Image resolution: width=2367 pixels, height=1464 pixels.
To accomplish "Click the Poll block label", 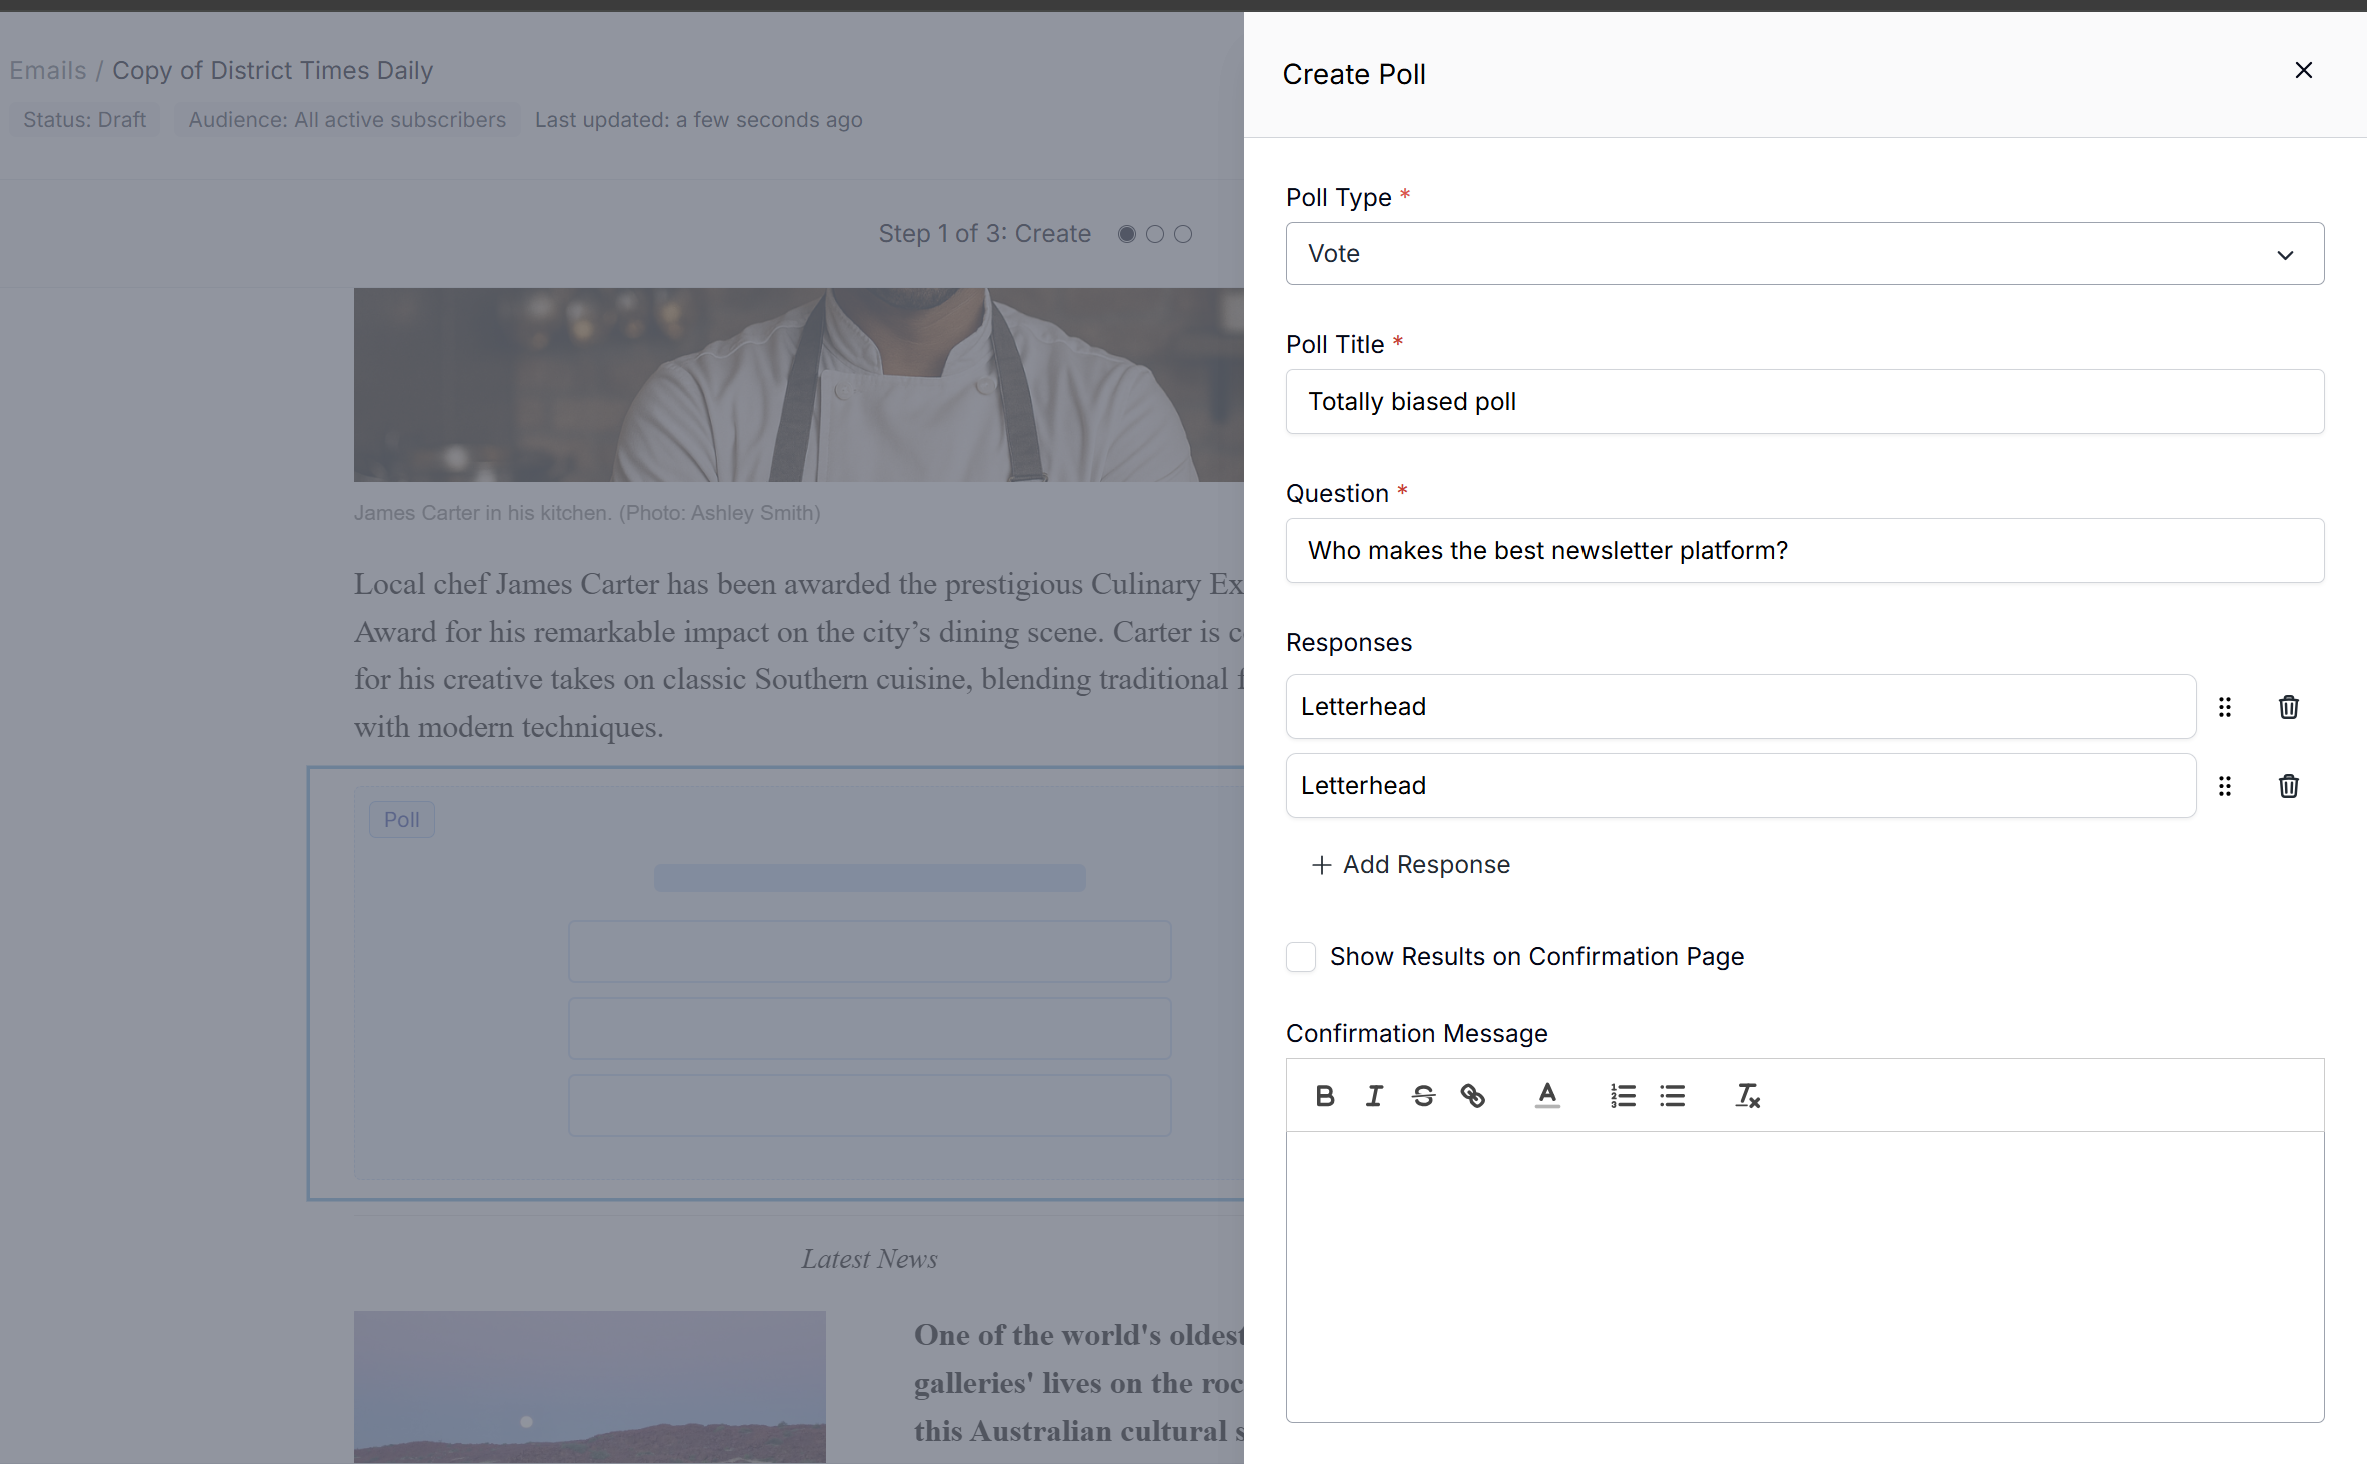I will pyautogui.click(x=401, y=820).
